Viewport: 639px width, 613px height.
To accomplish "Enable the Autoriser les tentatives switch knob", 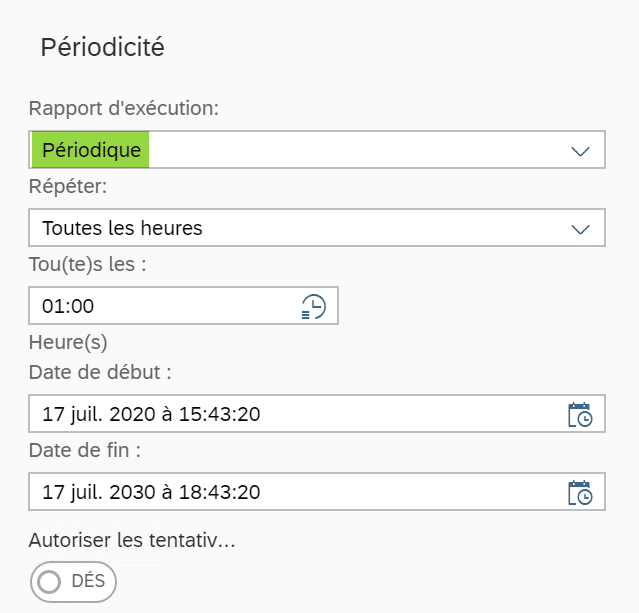I will point(49,582).
